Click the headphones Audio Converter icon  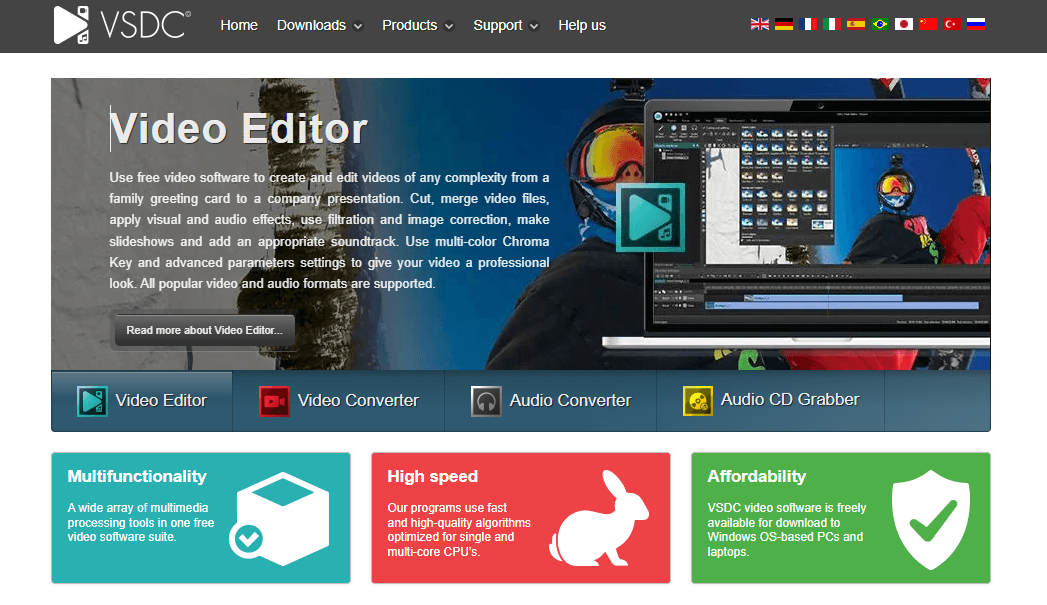pyautogui.click(x=486, y=401)
